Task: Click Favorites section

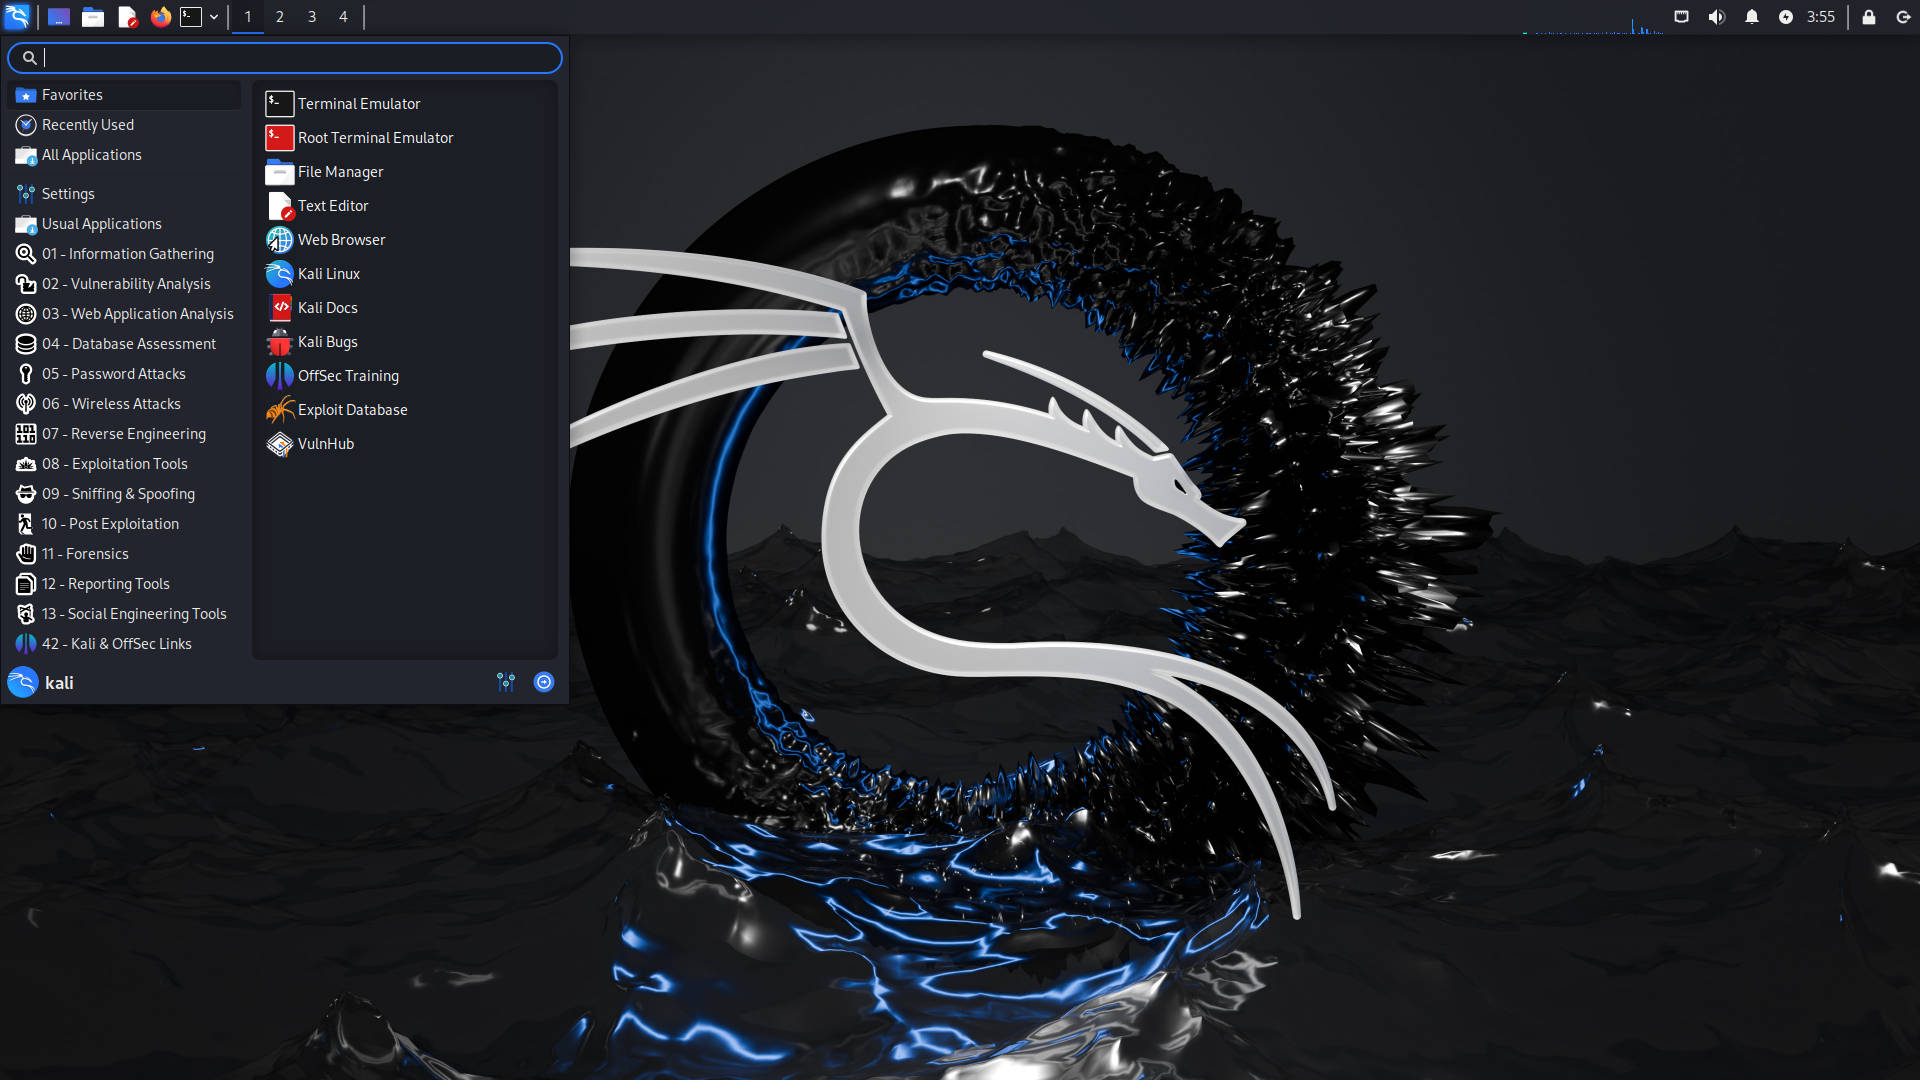Action: (71, 94)
